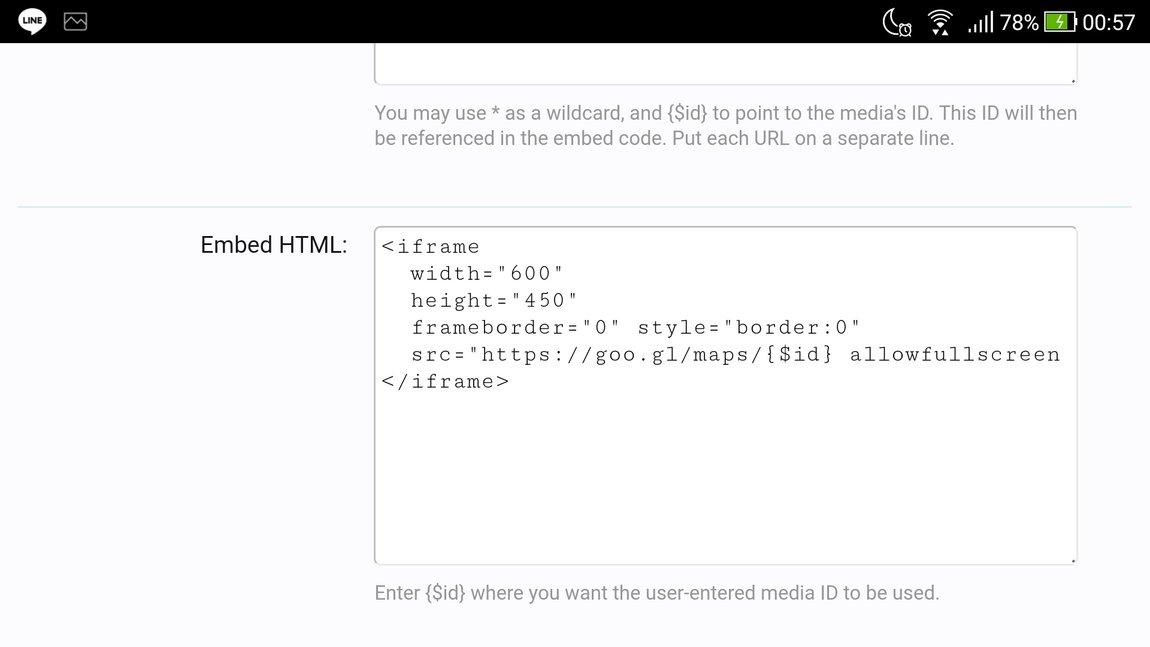The image size is (1150, 647).
Task: Tap the charging battery icon
Action: 1060,21
